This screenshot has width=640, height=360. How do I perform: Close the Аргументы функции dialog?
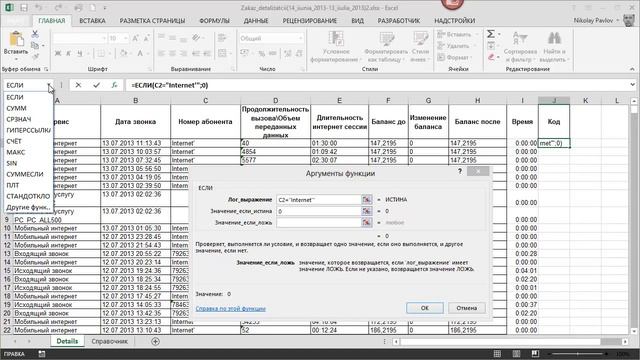[478, 171]
